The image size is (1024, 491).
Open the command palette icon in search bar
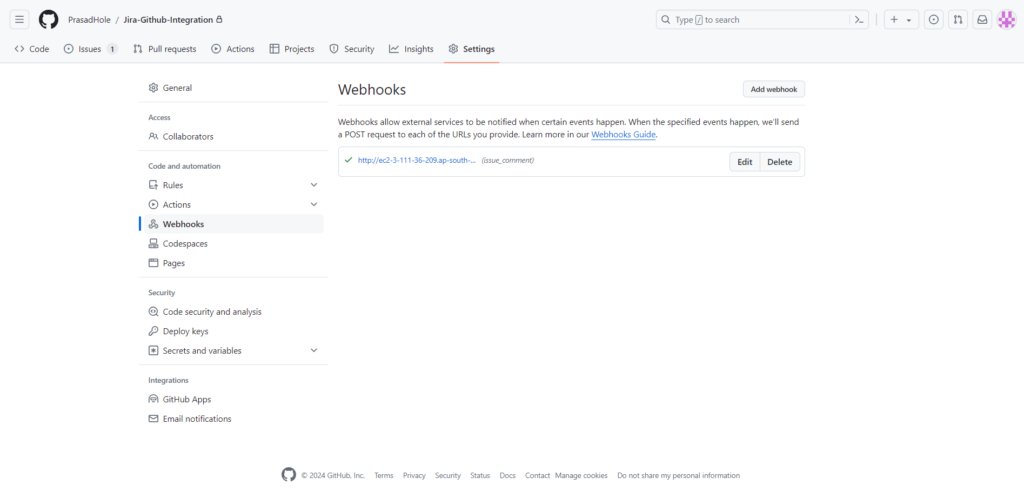click(x=859, y=20)
